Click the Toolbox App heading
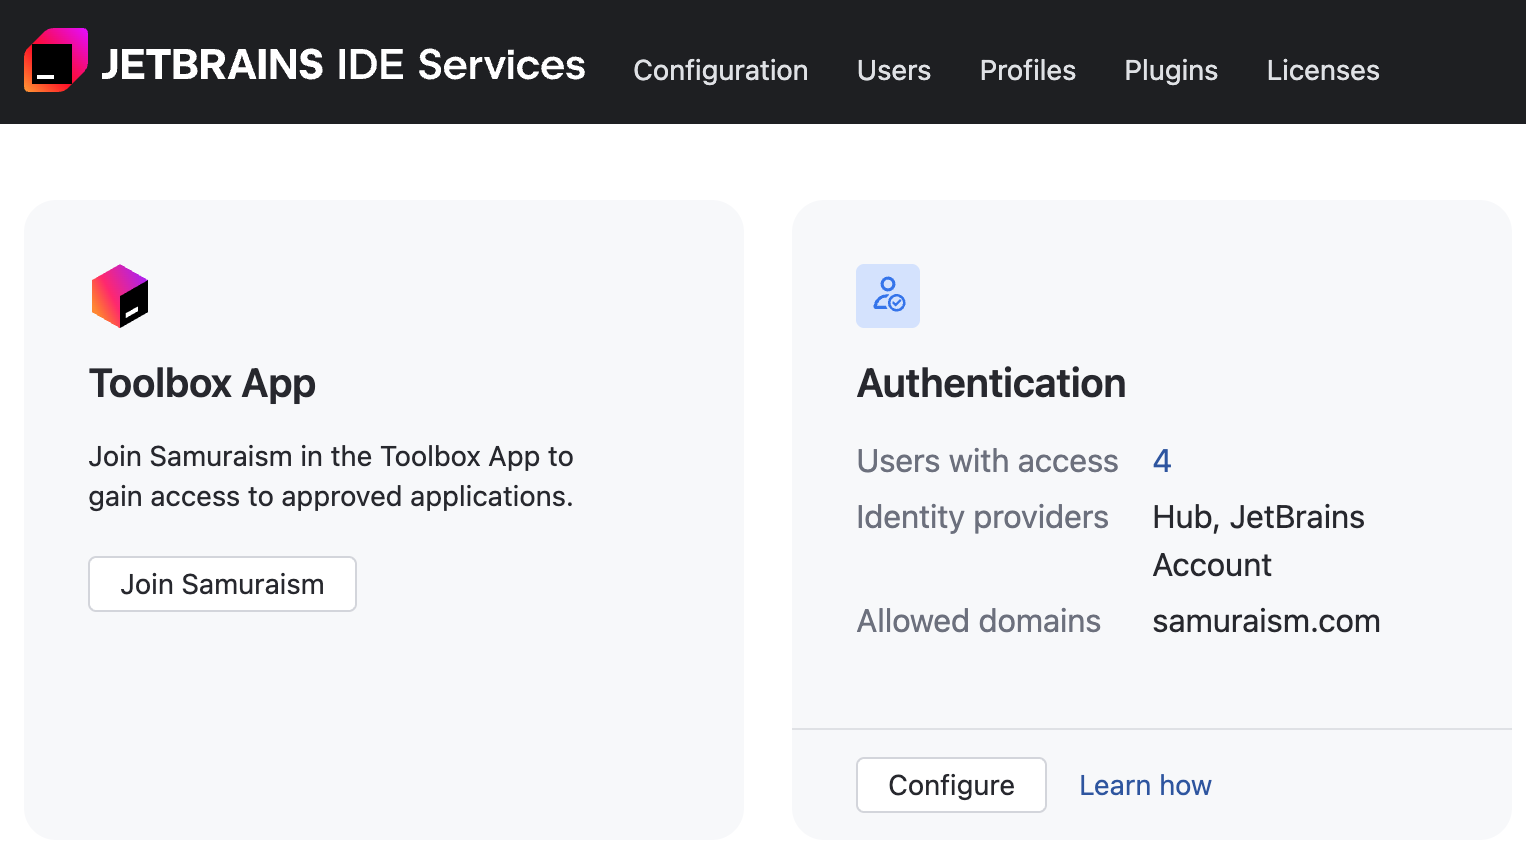This screenshot has height=858, width=1526. [x=202, y=384]
